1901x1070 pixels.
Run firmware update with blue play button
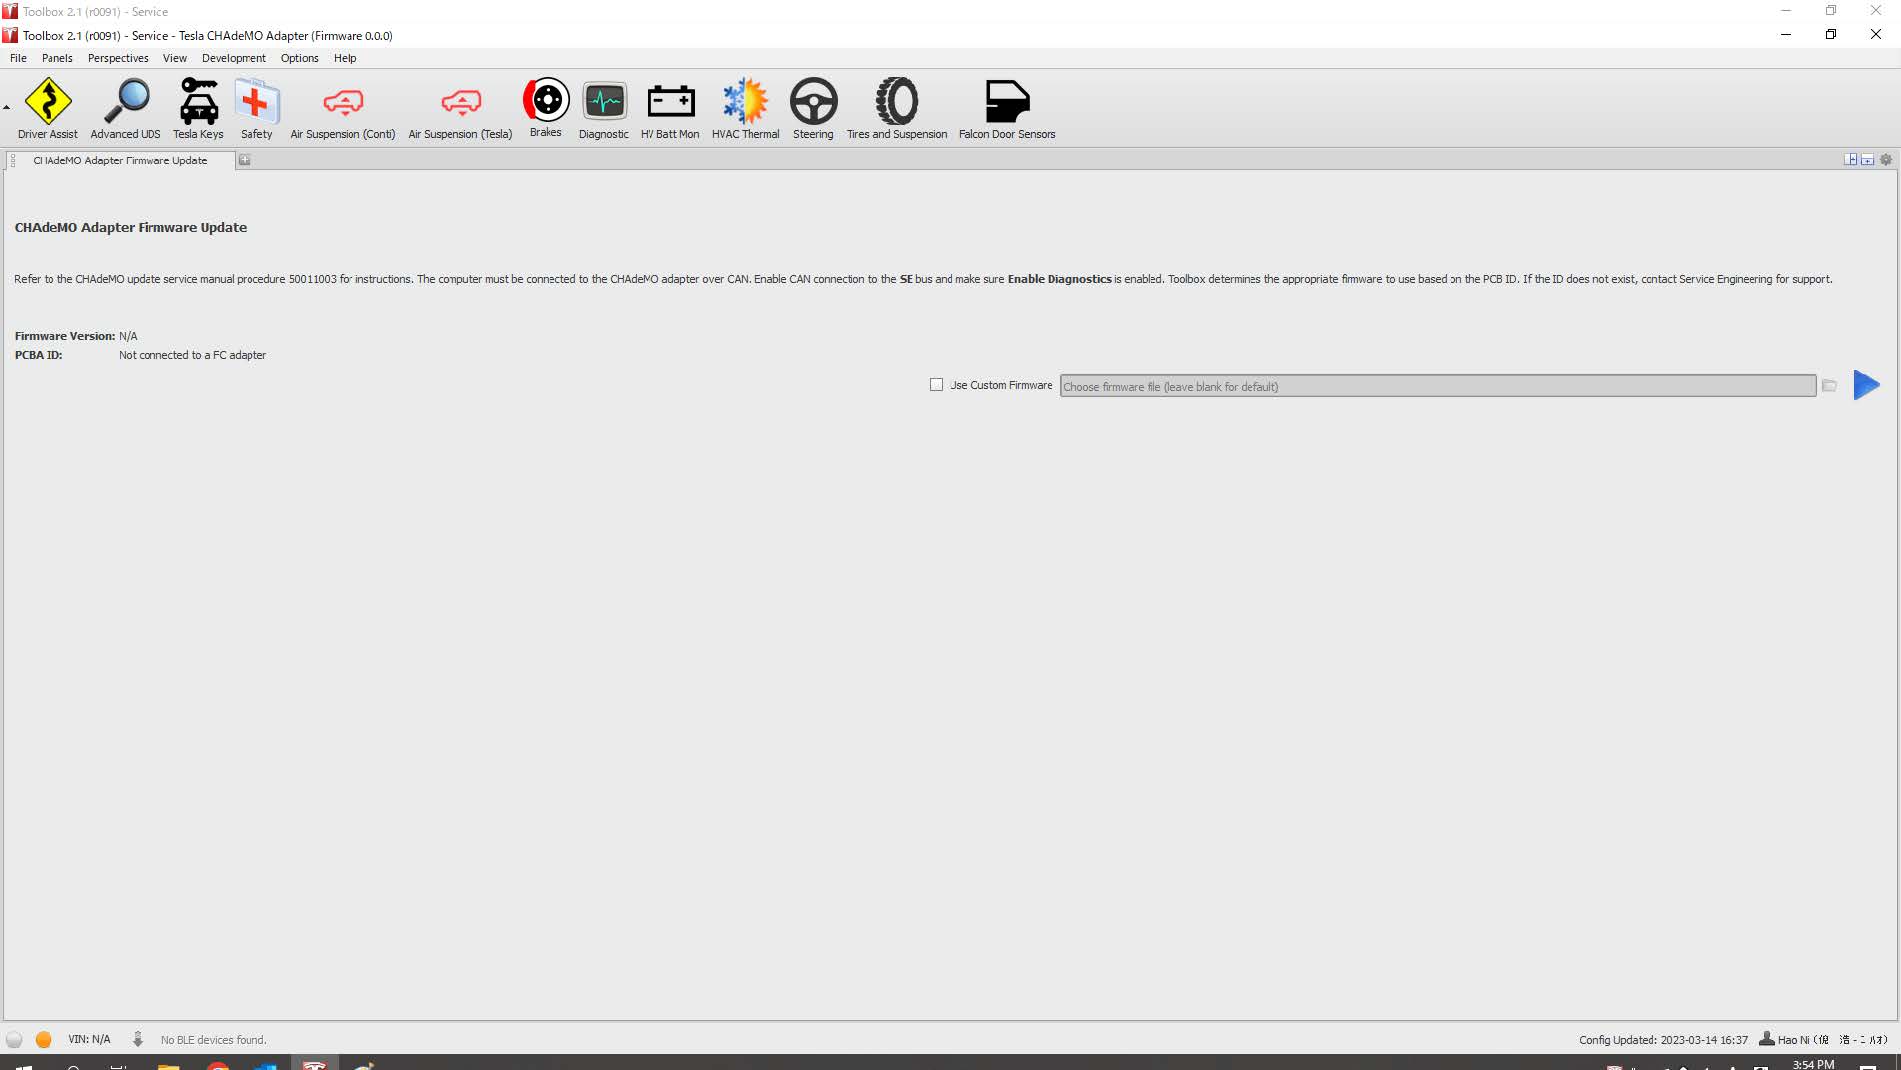(x=1866, y=385)
